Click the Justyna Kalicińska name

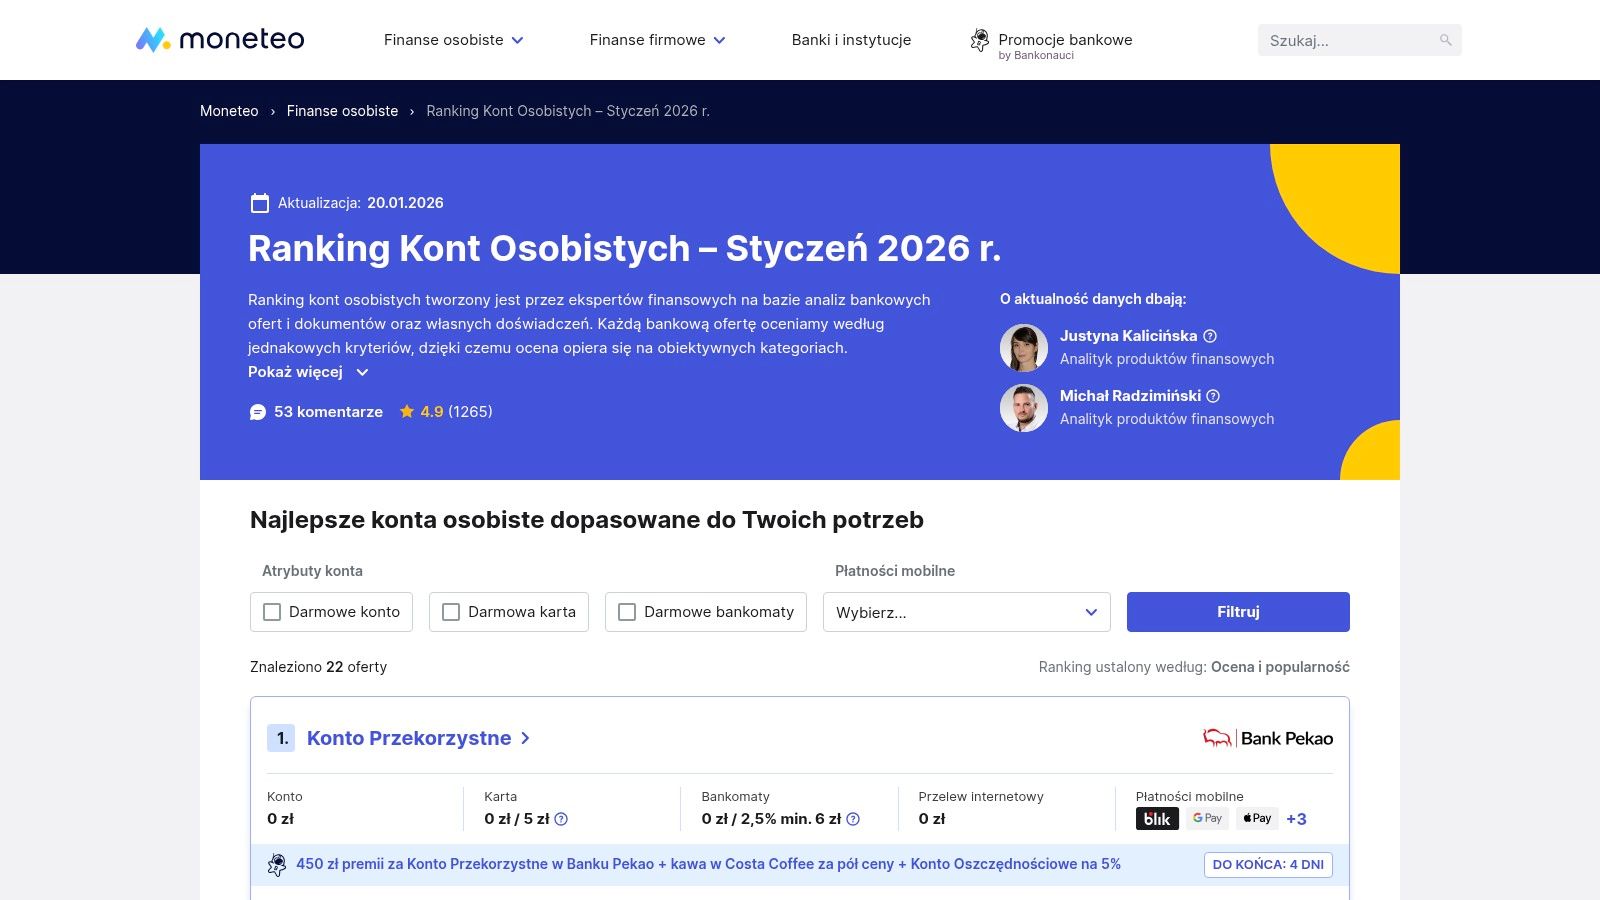(x=1128, y=336)
